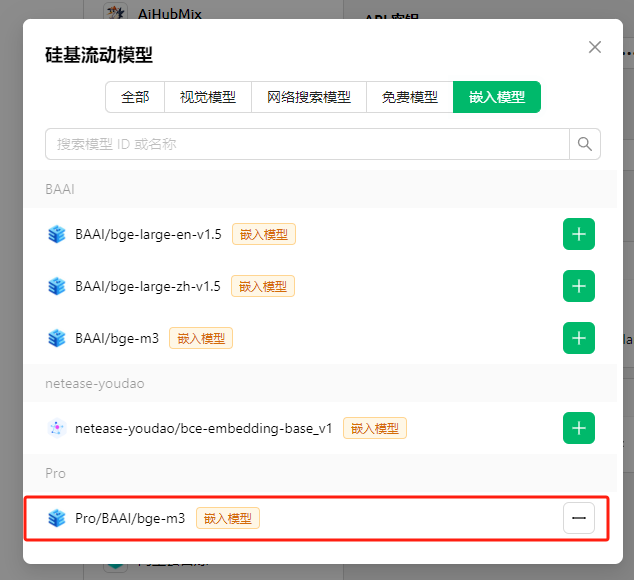Click the Pro/BAAI/bge-m3 model icon
Image resolution: width=634 pixels, height=580 pixels.
(57, 518)
